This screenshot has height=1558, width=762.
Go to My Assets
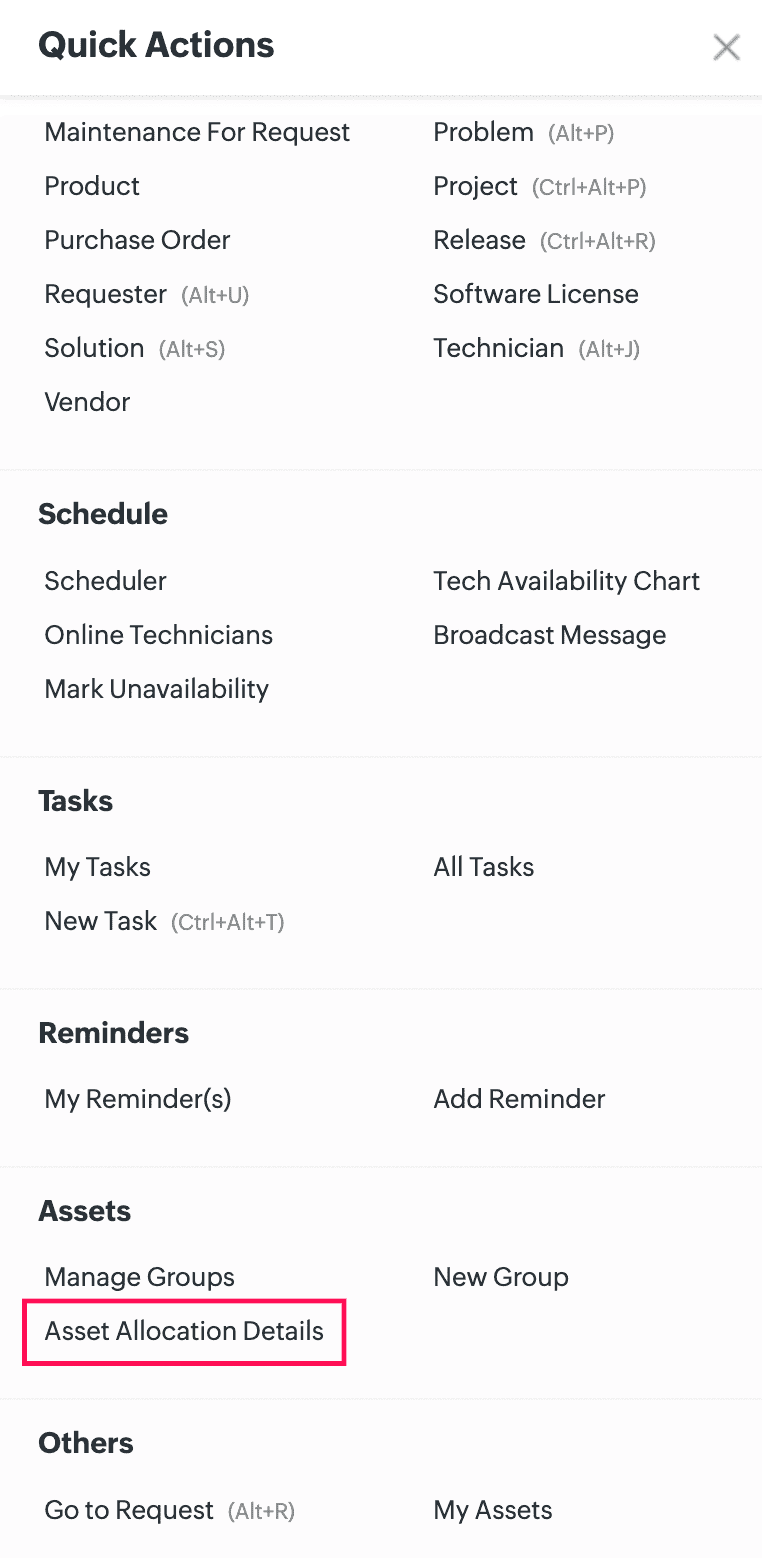tap(492, 1511)
